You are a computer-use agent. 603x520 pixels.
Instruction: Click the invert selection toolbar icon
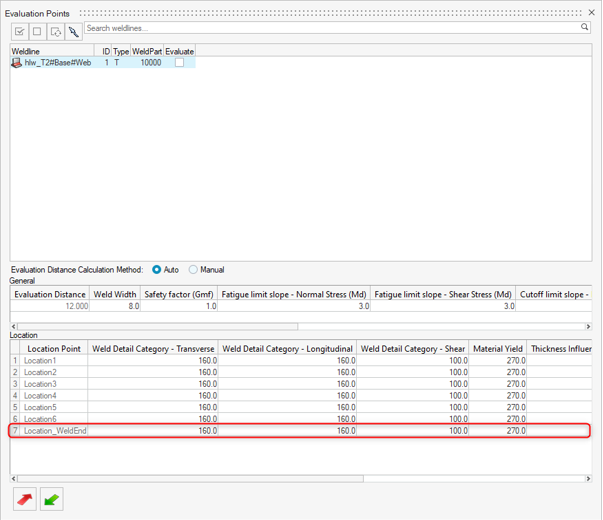(56, 30)
